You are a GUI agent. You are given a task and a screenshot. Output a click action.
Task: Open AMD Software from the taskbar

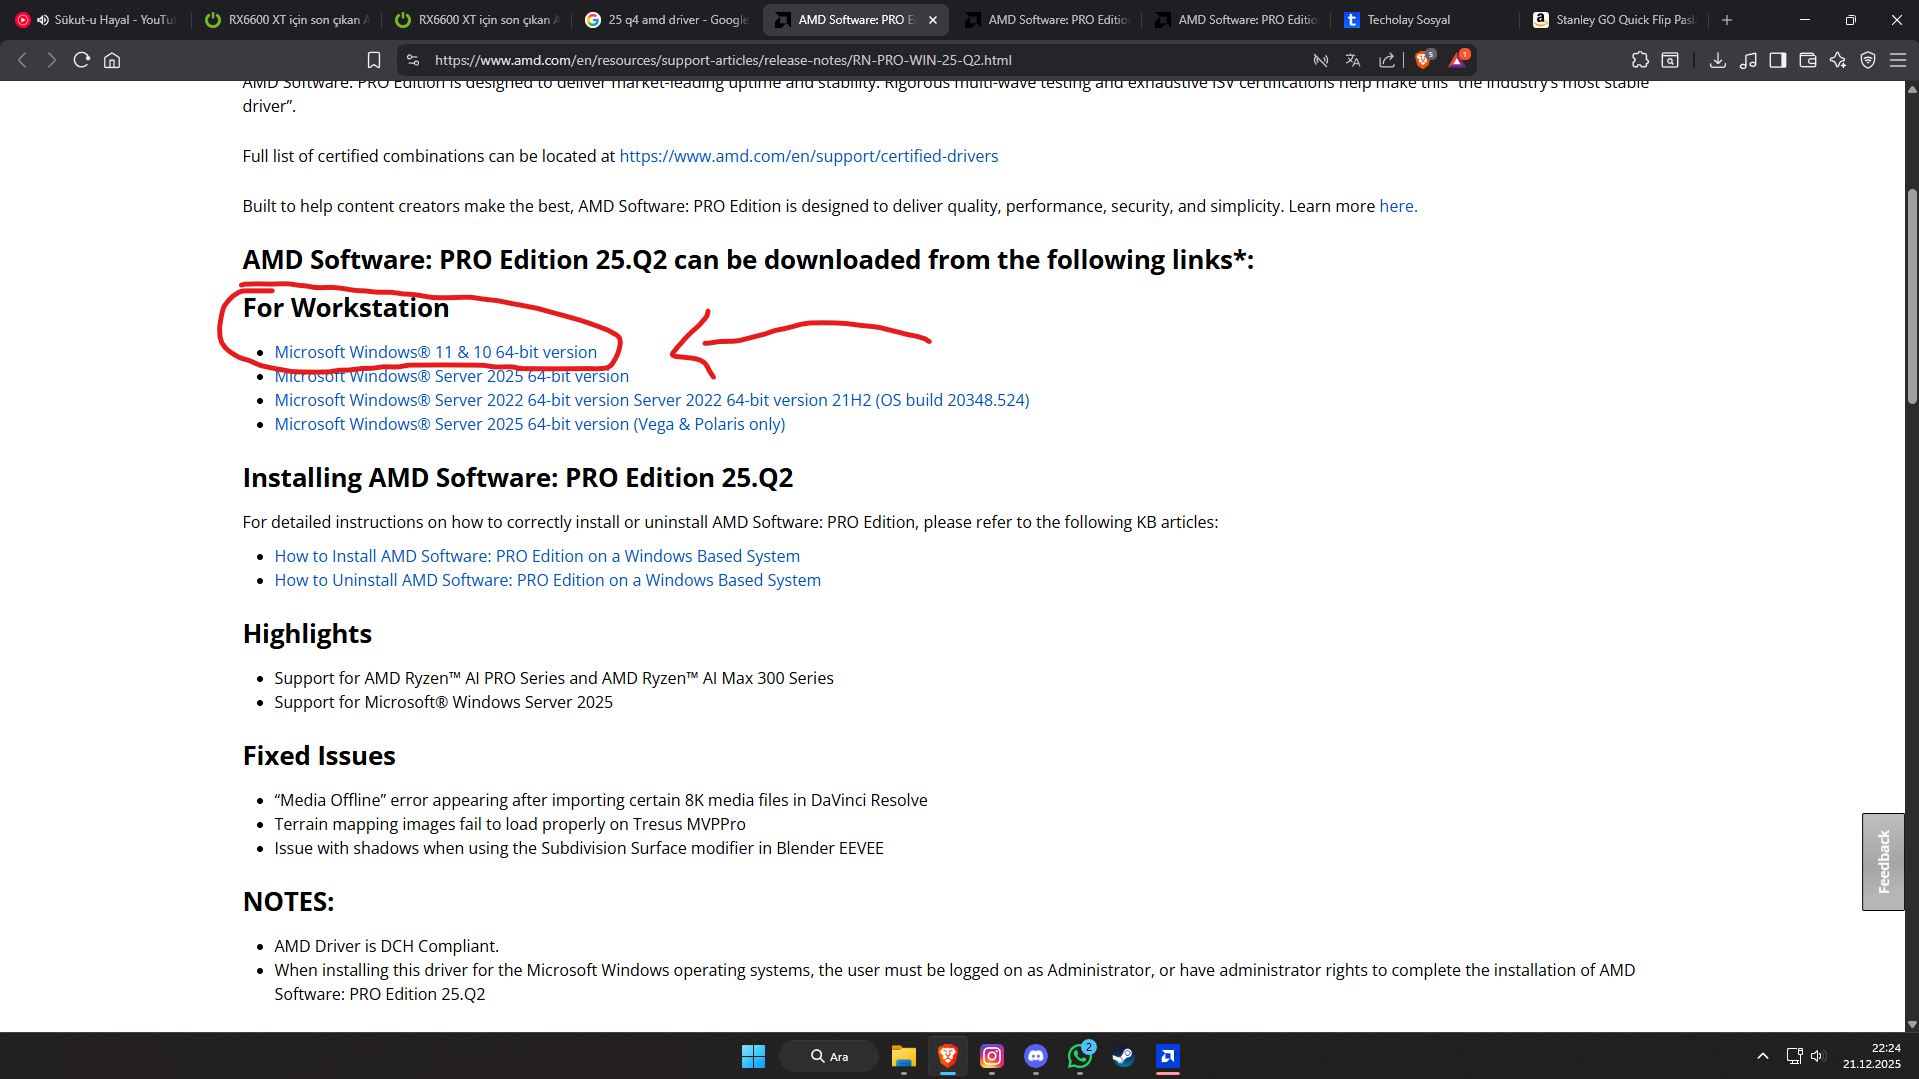tap(1168, 1056)
